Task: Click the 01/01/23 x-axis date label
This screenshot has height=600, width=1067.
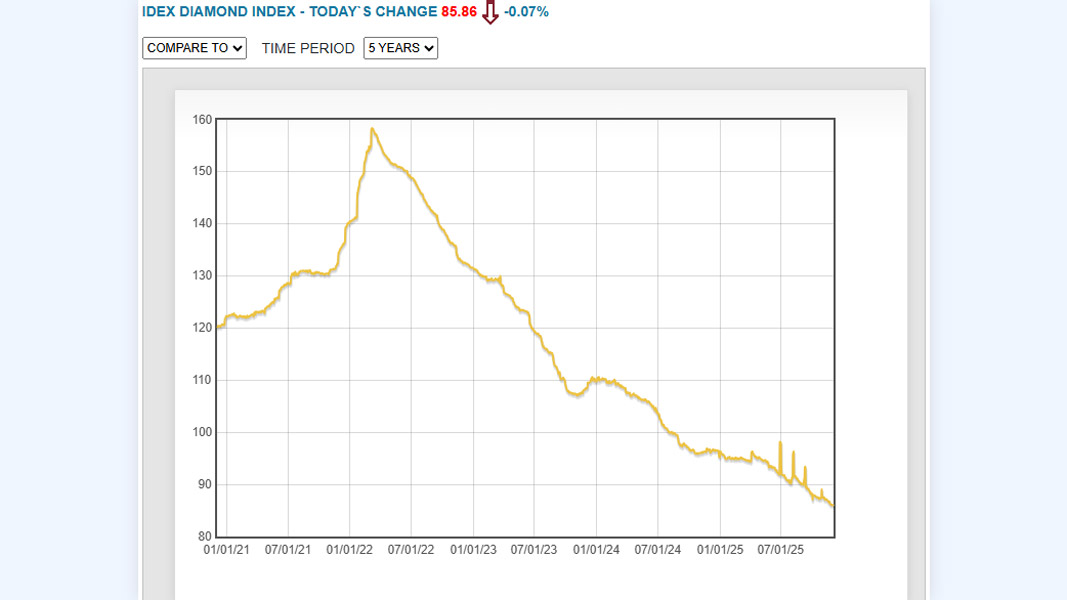Action: (x=473, y=549)
